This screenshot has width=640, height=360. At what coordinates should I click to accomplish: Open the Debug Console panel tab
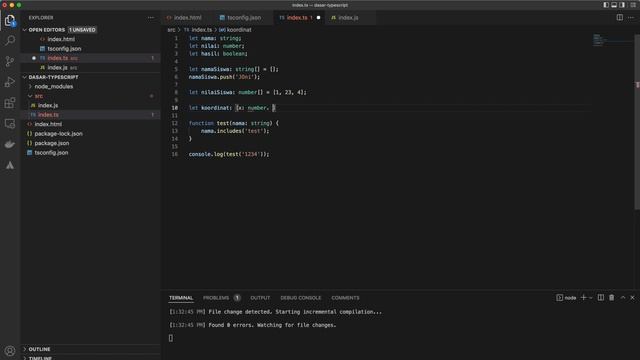click(300, 298)
